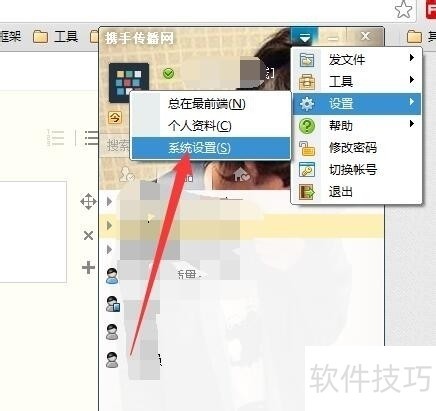Minimize the 携手传播网 window
Image resolution: width=436 pixels, height=411 pixels.
coord(333,37)
